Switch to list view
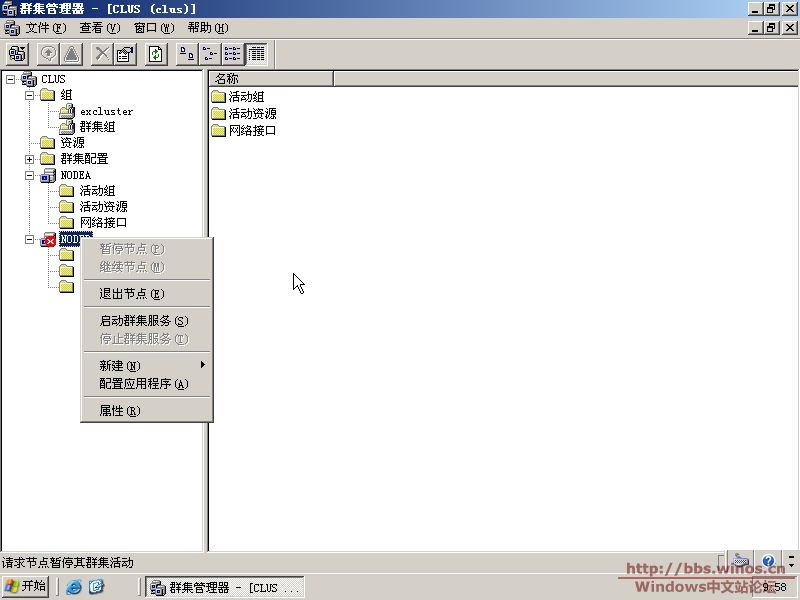 click(232, 54)
